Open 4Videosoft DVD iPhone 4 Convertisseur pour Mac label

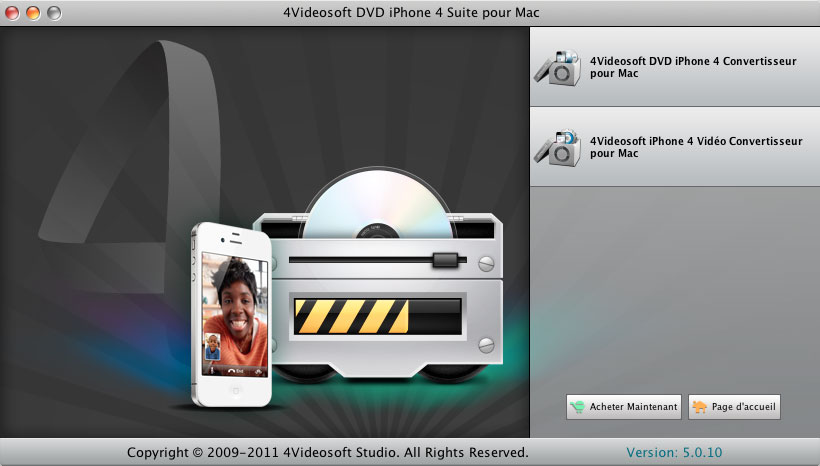[x=693, y=67]
